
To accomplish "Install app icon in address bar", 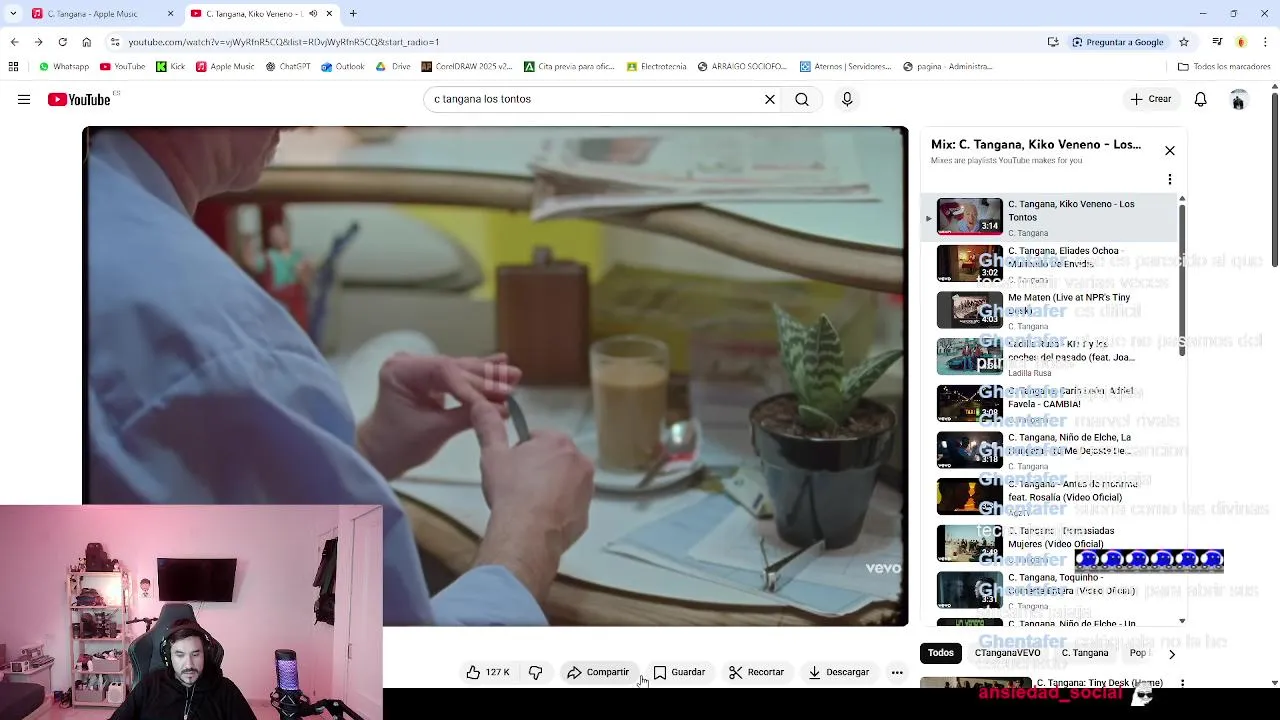I will tap(1053, 42).
